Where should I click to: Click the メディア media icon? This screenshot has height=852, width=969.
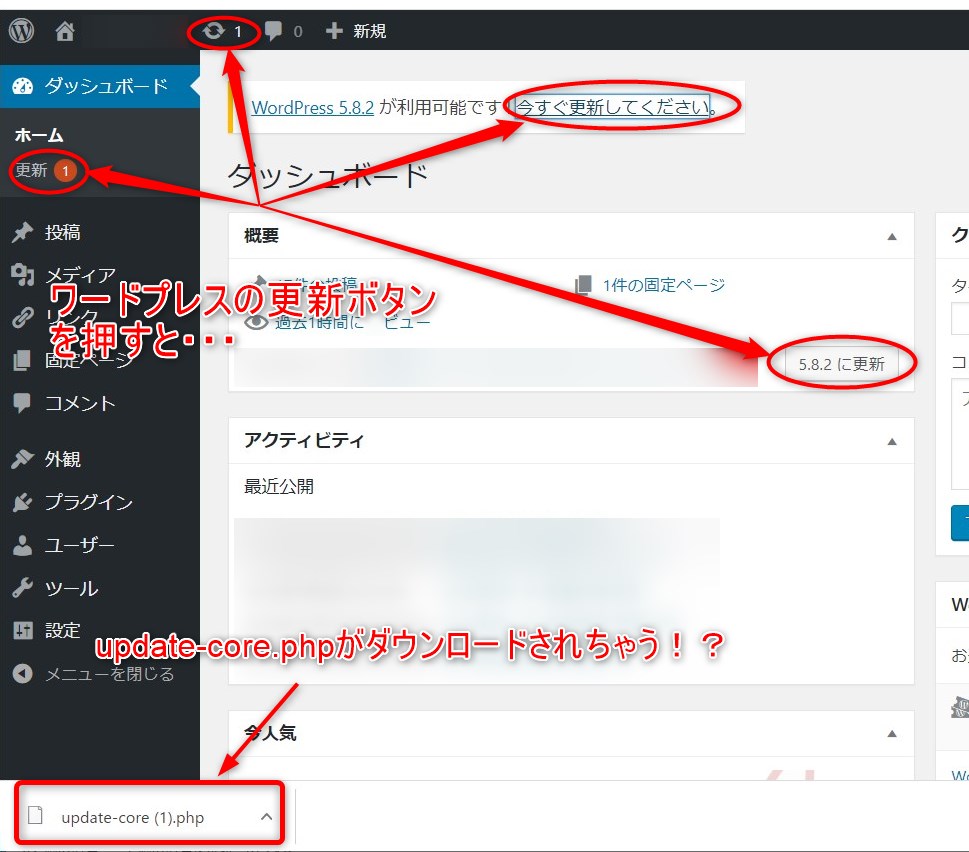click(22, 274)
